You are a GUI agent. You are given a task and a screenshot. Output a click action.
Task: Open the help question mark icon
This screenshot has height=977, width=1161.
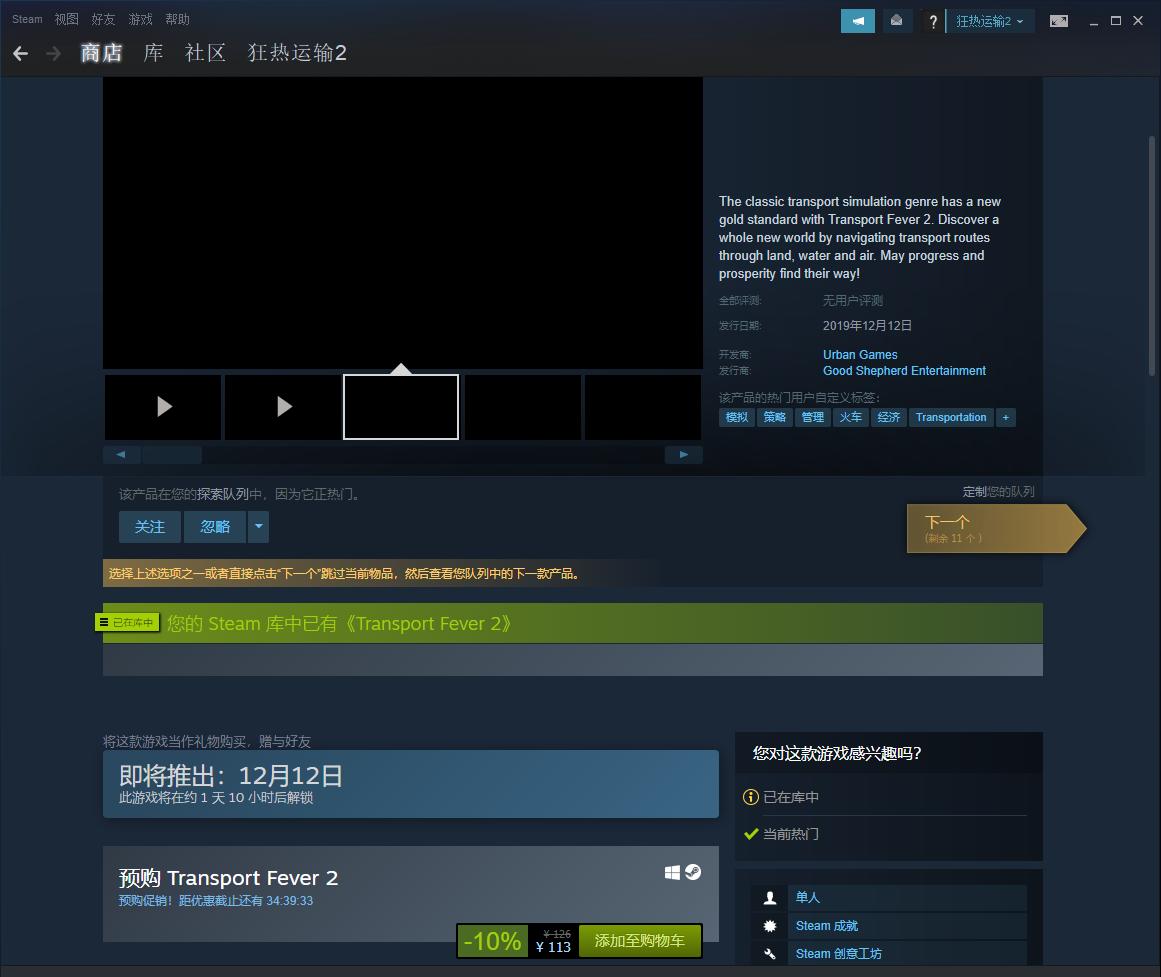tap(933, 21)
